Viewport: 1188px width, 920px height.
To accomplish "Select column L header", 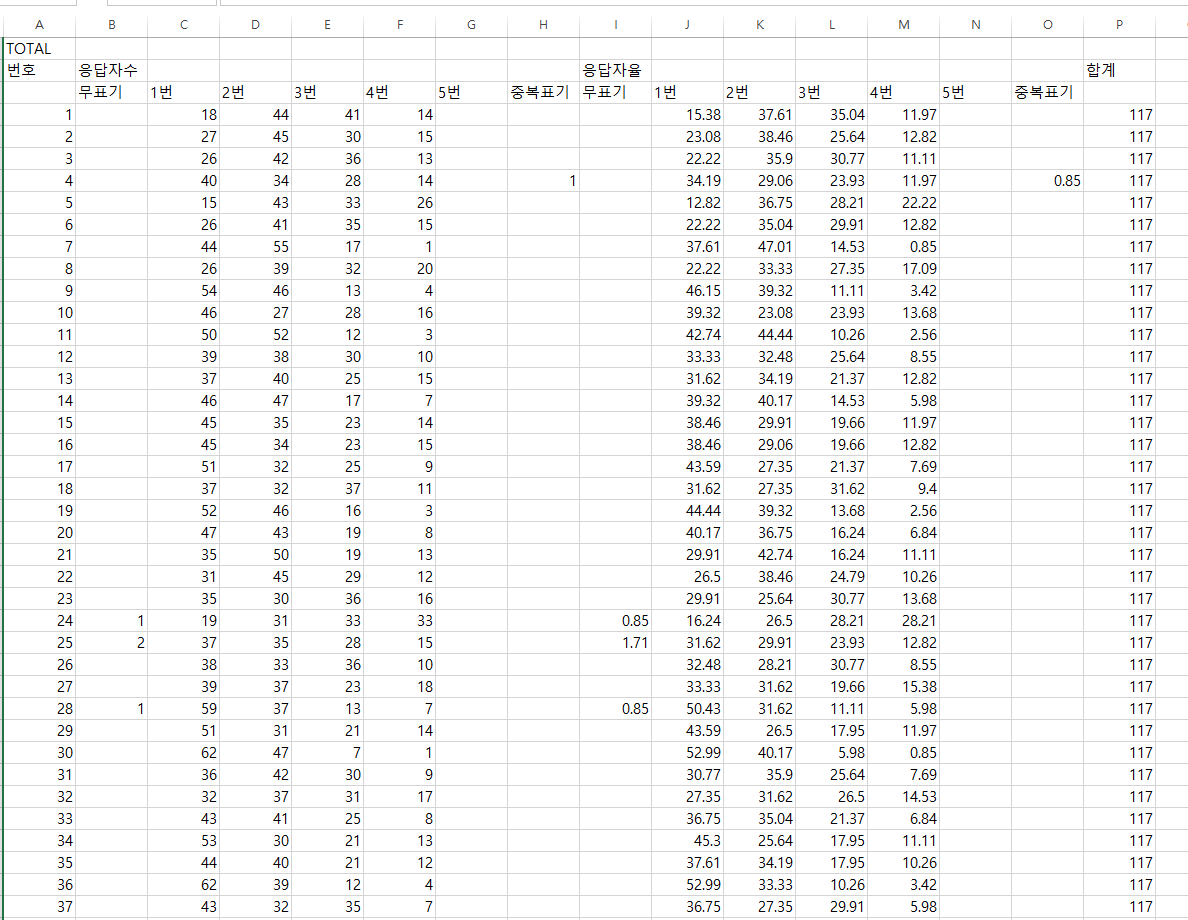I will click(x=831, y=25).
